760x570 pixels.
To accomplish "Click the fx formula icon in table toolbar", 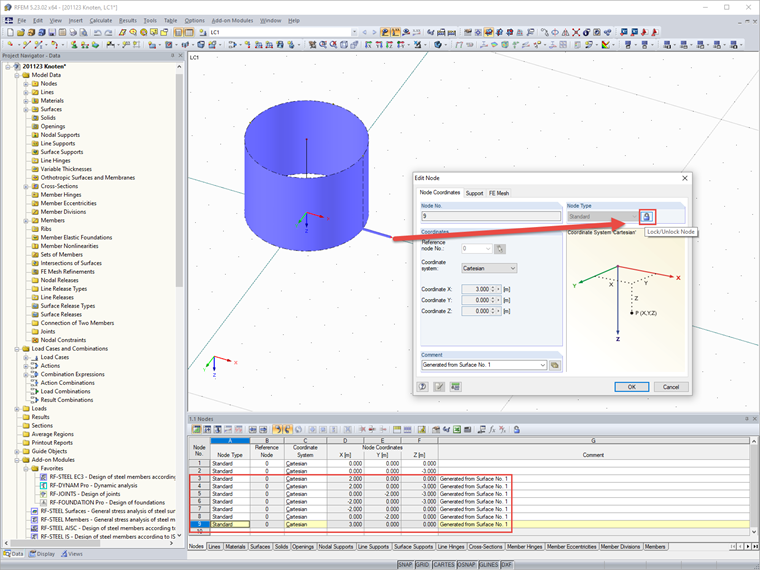I will (492, 429).
